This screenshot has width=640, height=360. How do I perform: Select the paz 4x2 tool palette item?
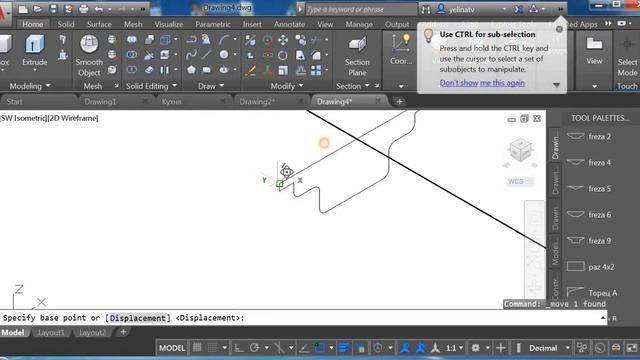(x=591, y=267)
